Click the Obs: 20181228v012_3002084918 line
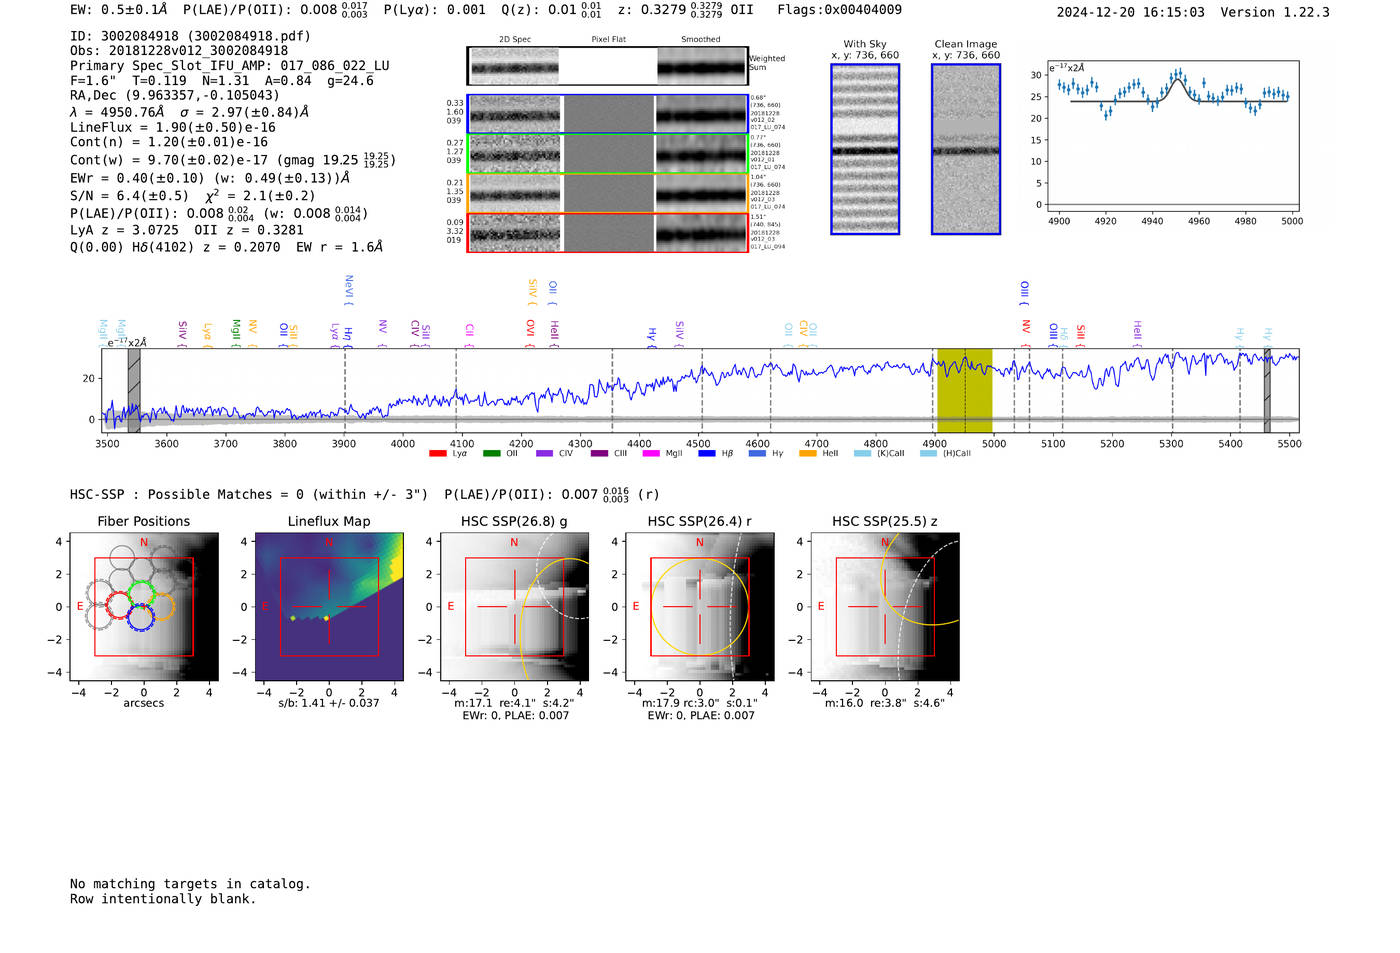The height and width of the screenshot is (953, 1400). 179,51
